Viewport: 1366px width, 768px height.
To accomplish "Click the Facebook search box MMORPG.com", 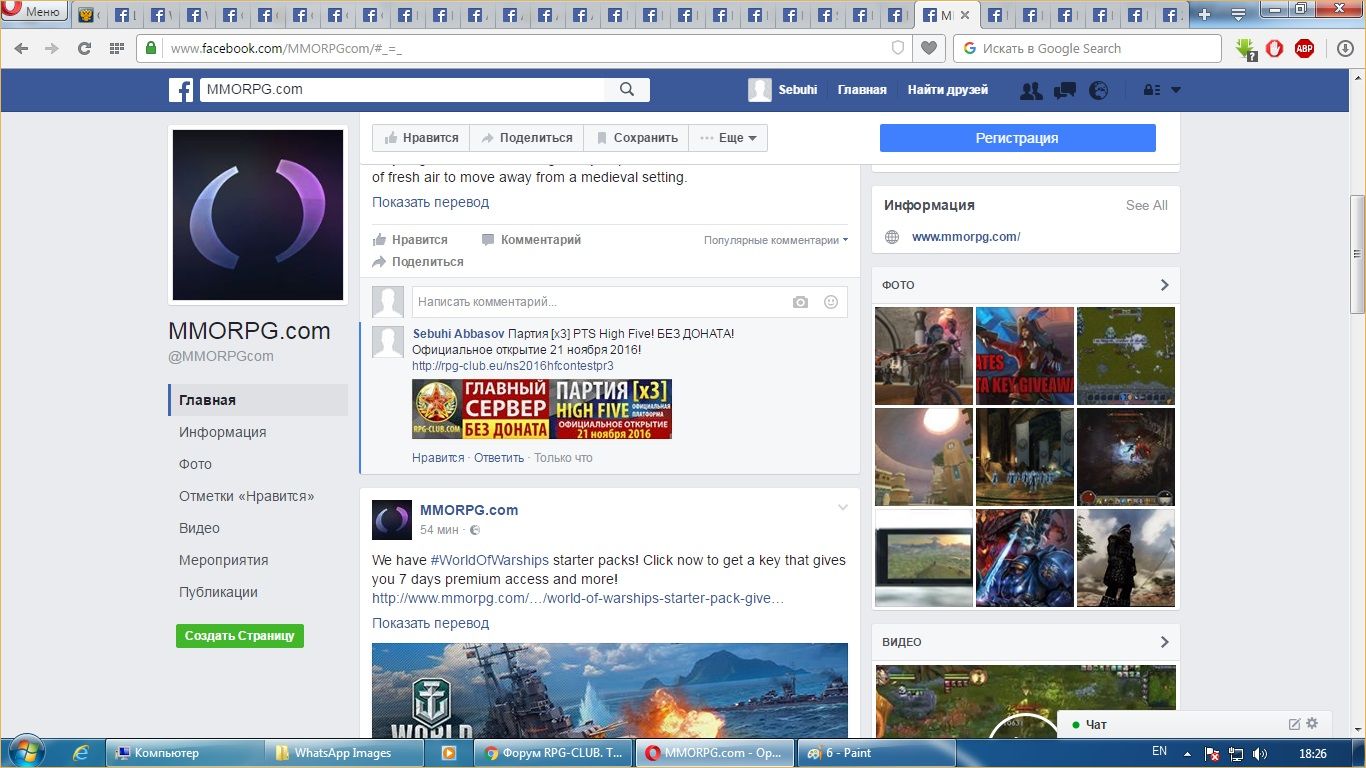I will tap(401, 89).
